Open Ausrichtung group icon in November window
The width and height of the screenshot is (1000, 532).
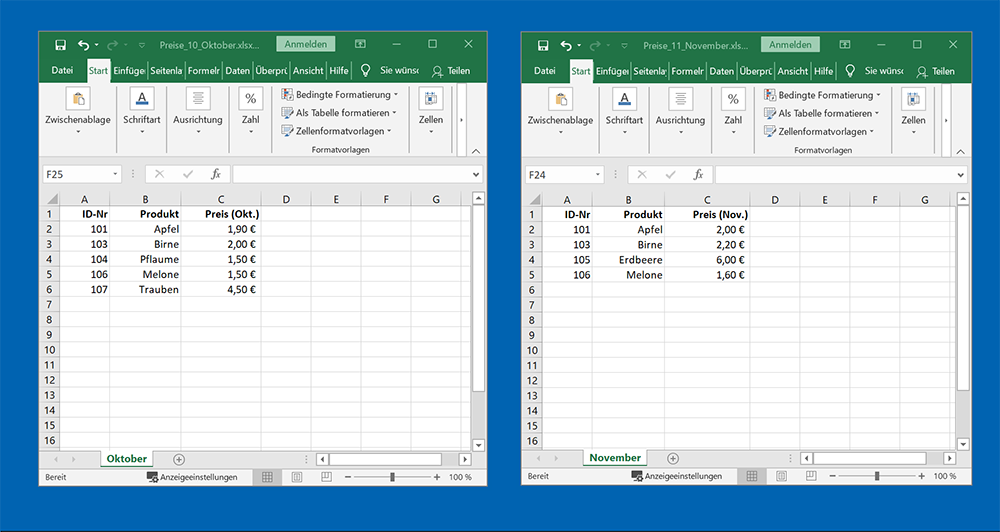[681, 99]
